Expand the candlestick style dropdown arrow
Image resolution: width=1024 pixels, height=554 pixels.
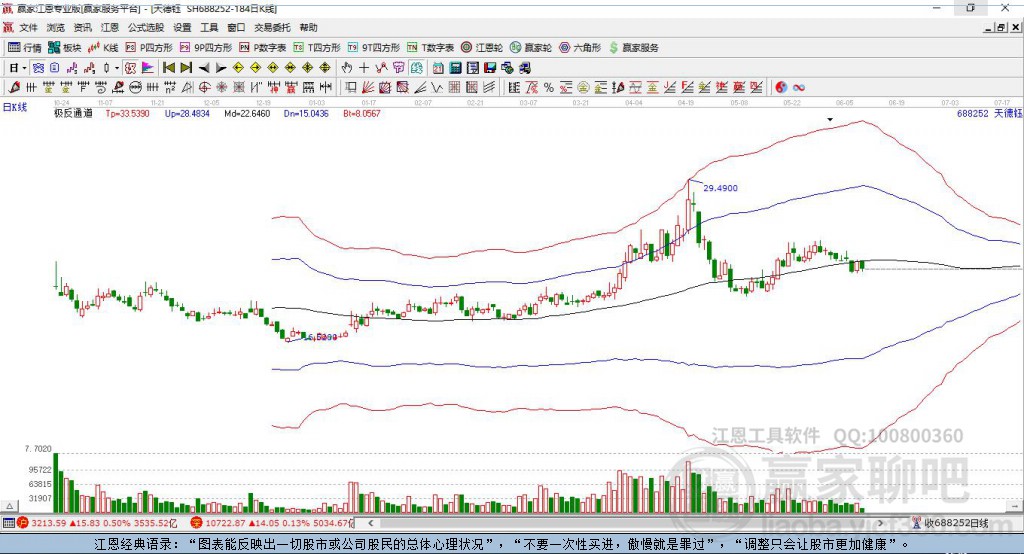tap(117, 68)
